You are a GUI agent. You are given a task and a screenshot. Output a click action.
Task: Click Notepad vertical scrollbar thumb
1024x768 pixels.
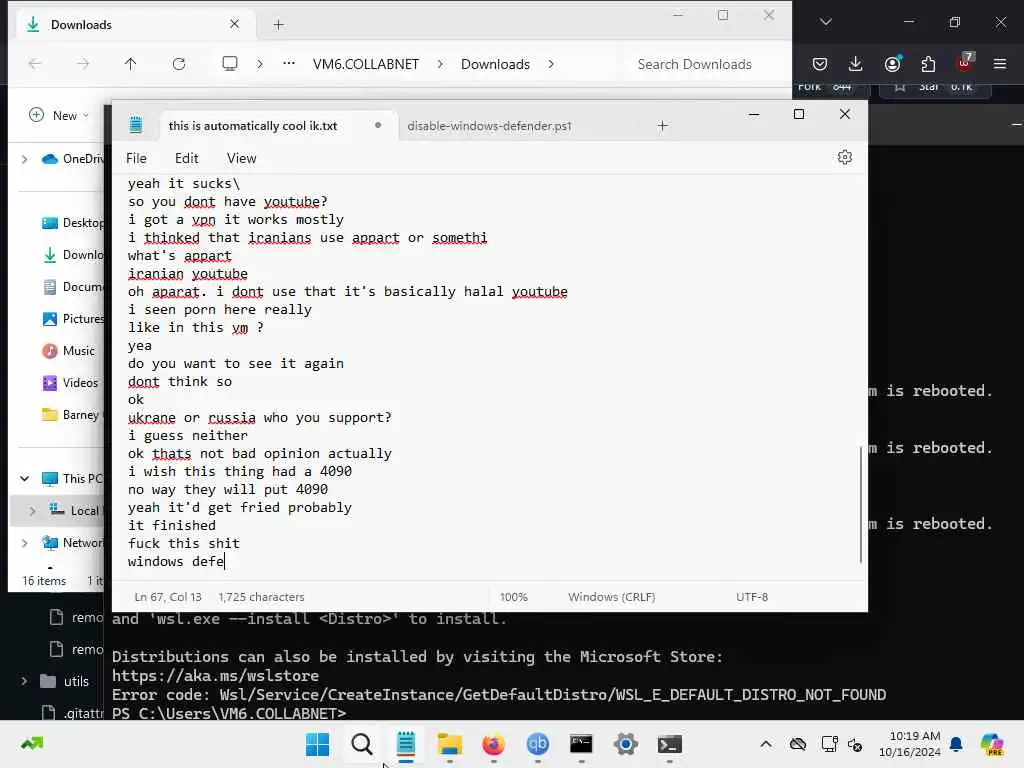tap(861, 504)
